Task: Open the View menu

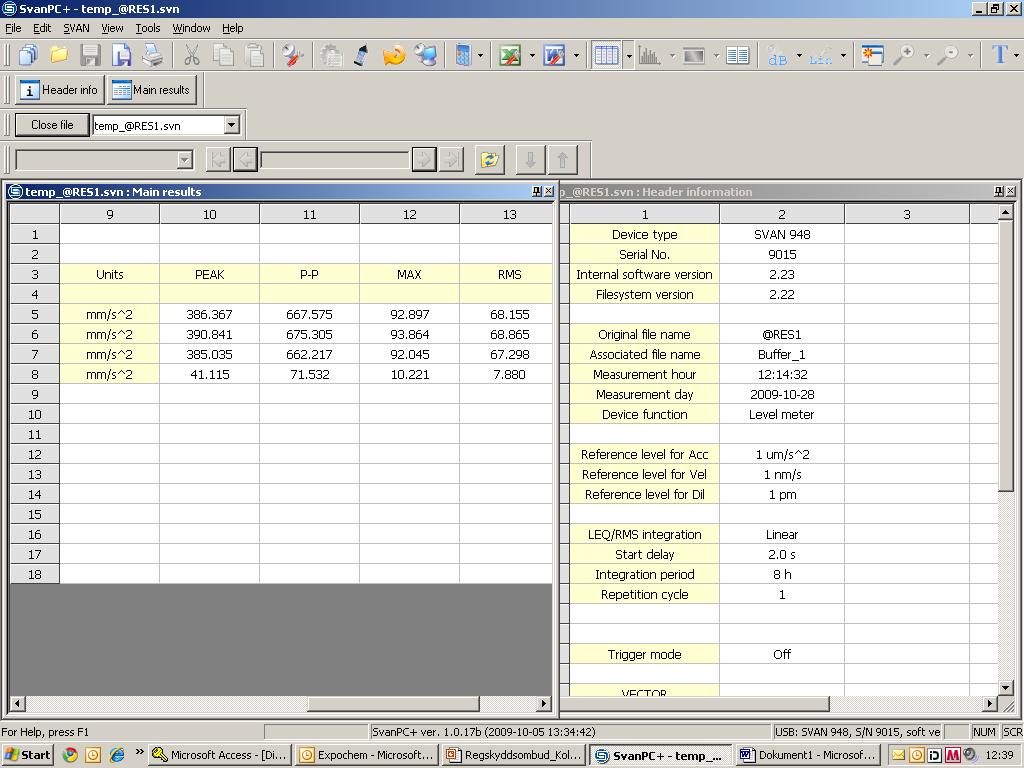Action: coord(112,28)
